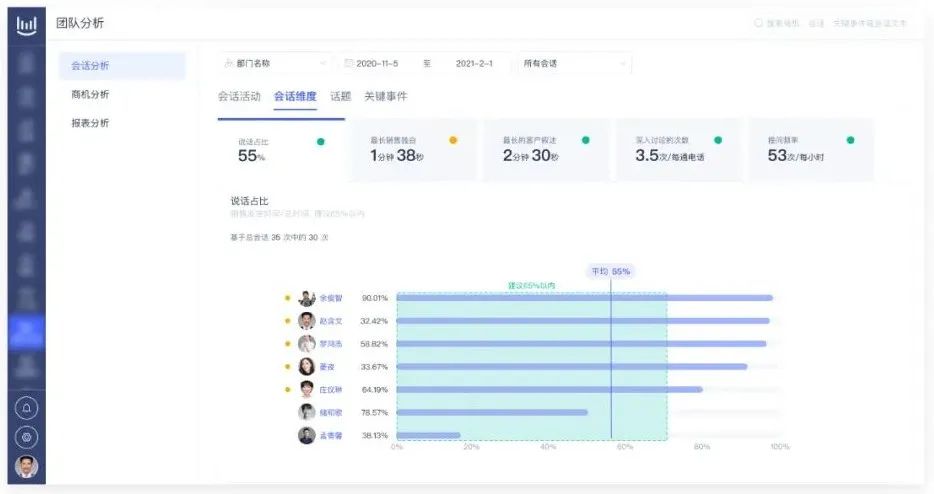Click the 33.67% value
Screen dimensions: 934x494
(374, 366)
